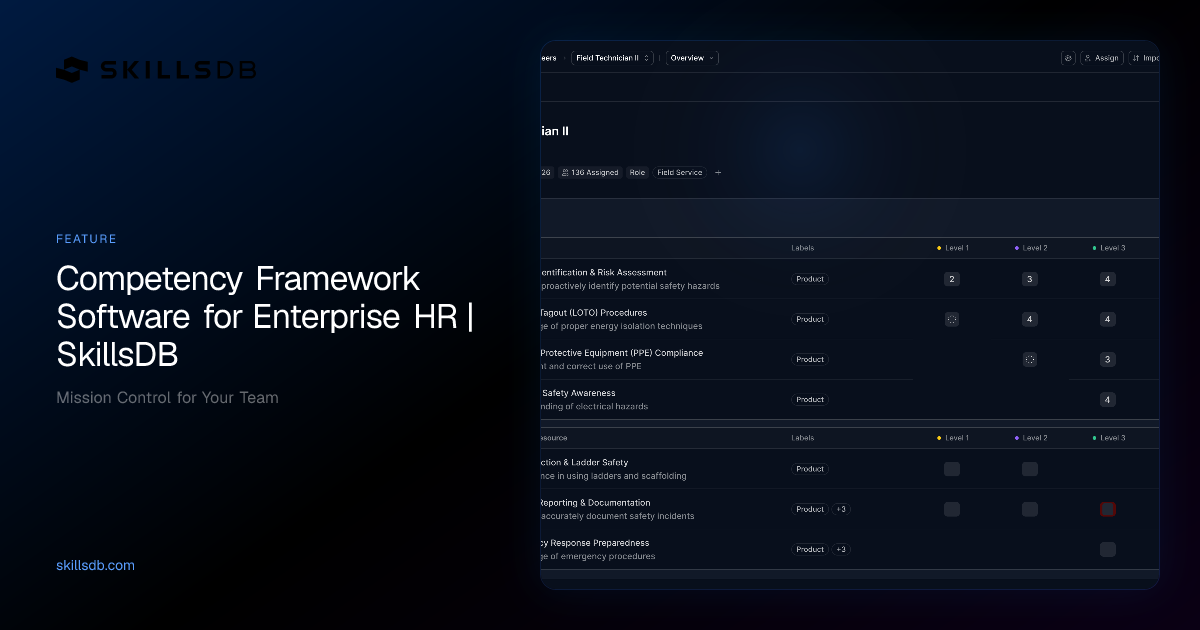Click the FEATURE category label

(87, 239)
